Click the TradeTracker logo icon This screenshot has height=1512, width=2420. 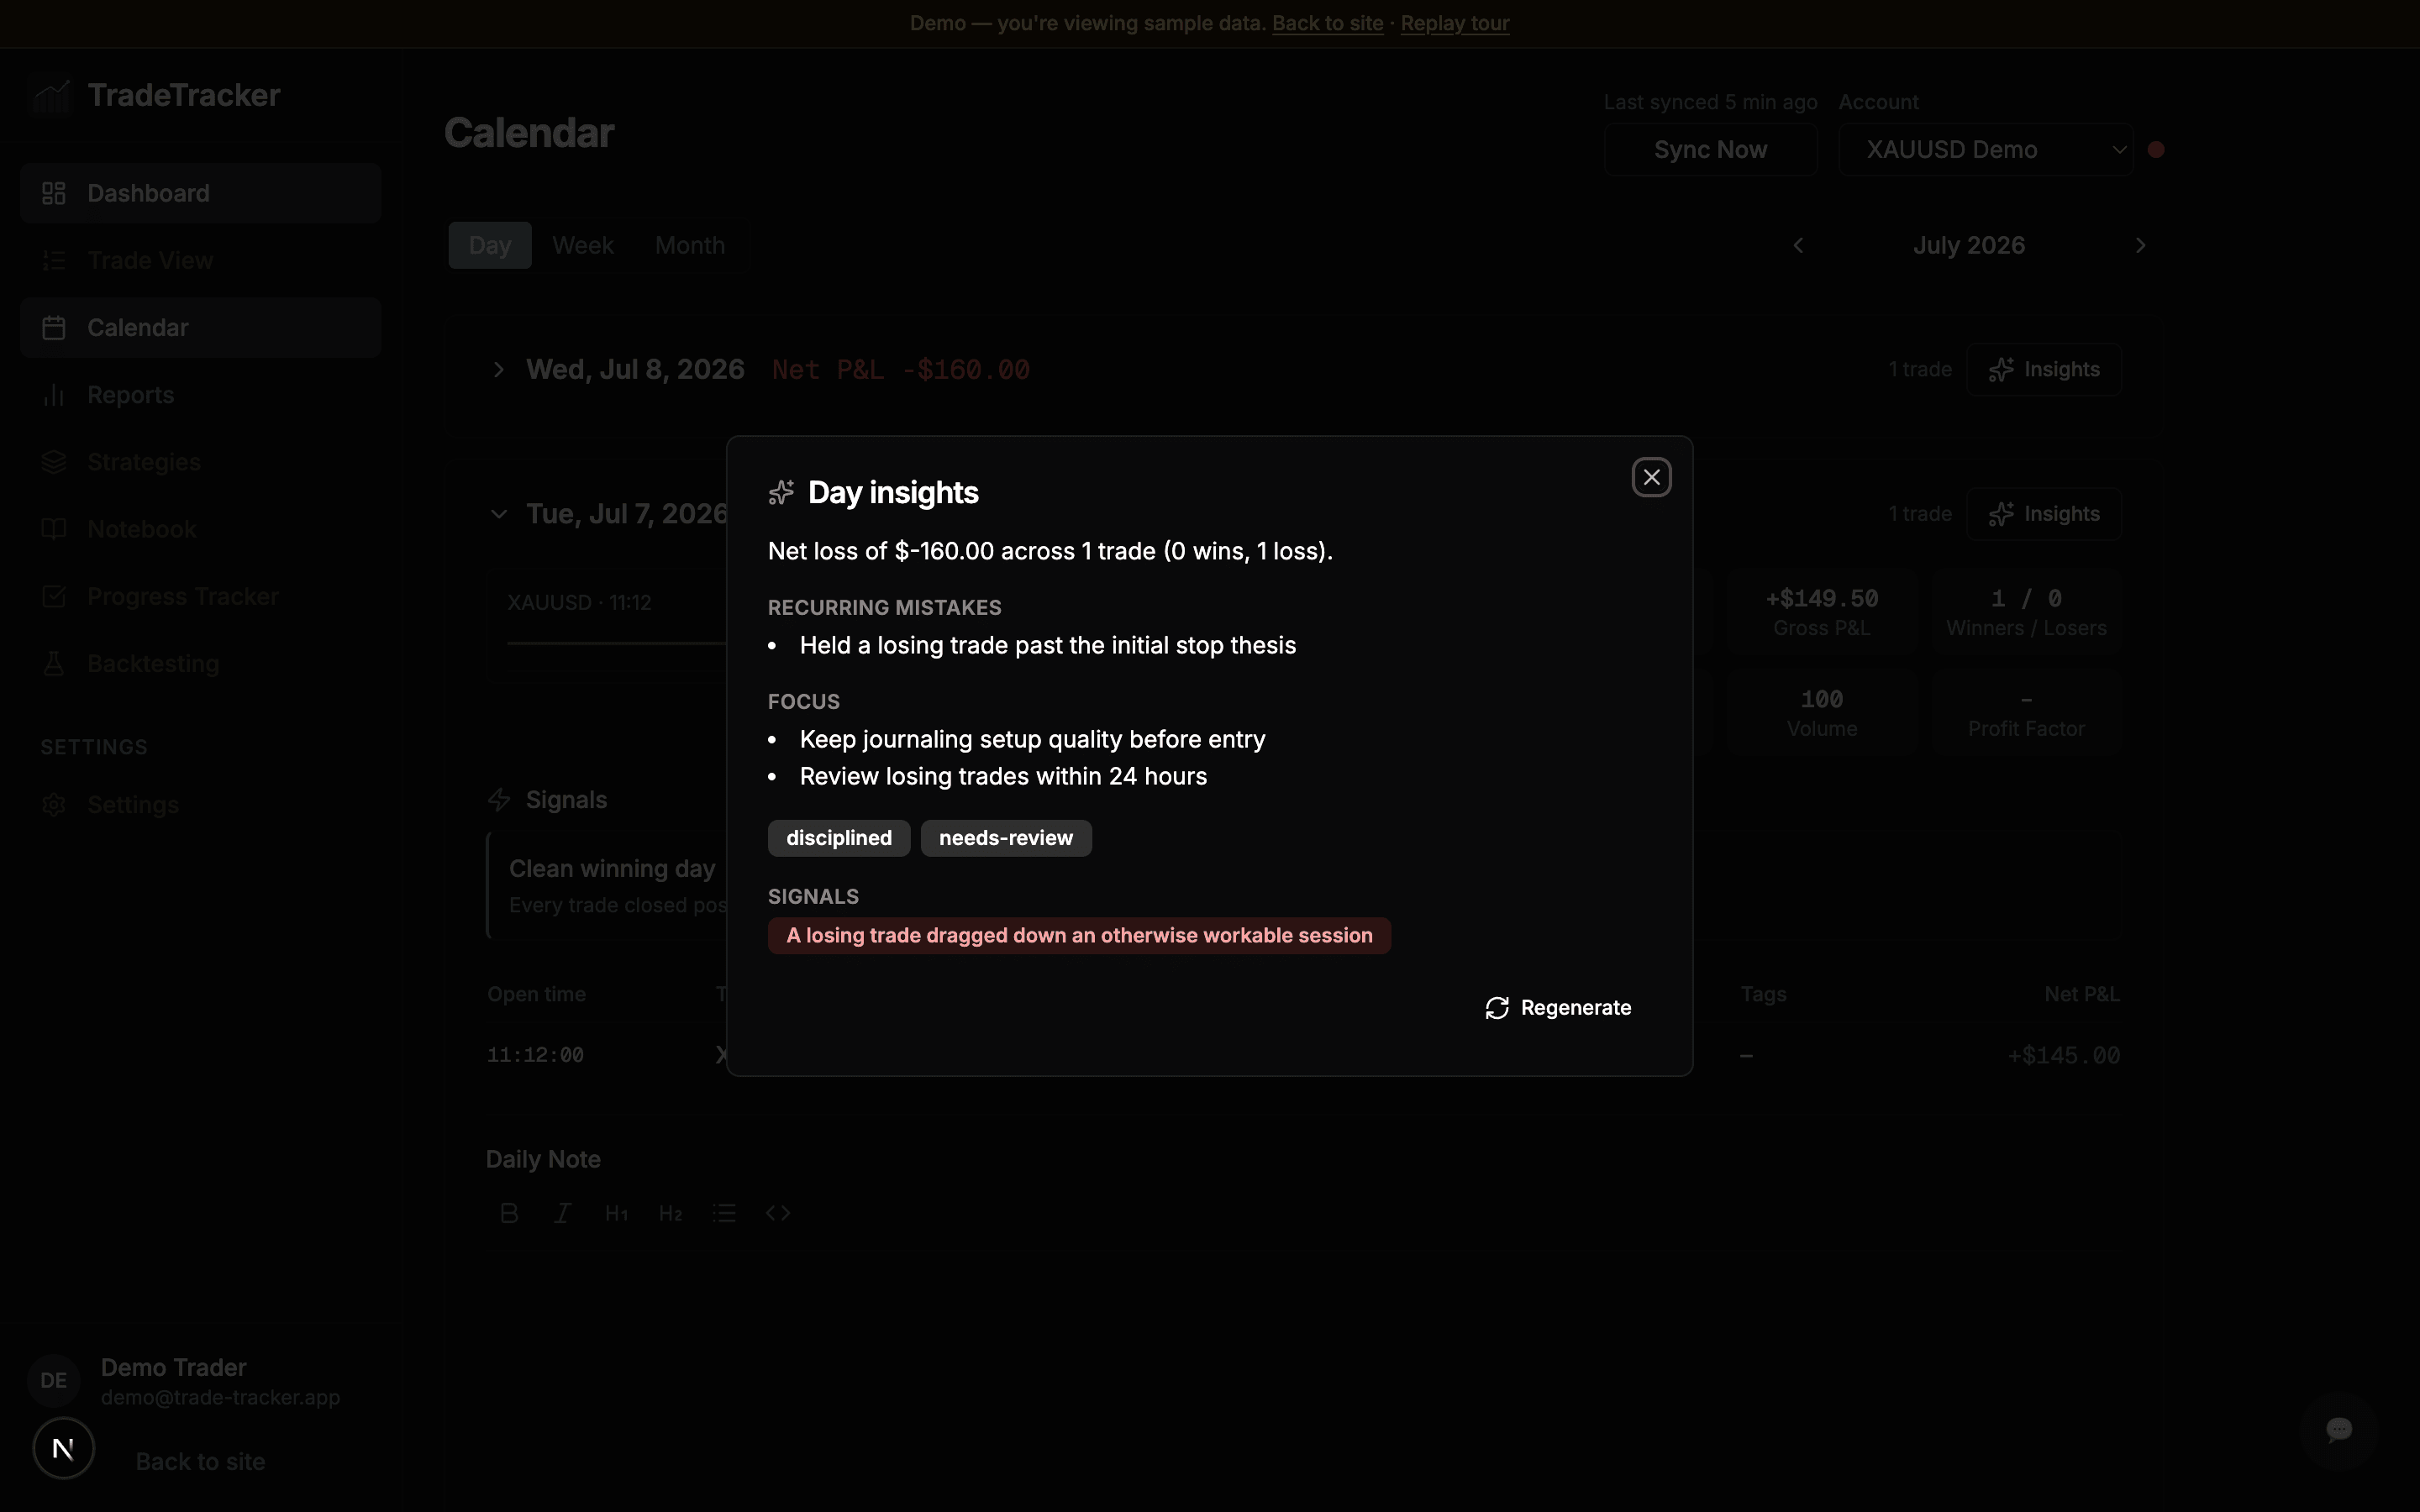tap(52, 96)
